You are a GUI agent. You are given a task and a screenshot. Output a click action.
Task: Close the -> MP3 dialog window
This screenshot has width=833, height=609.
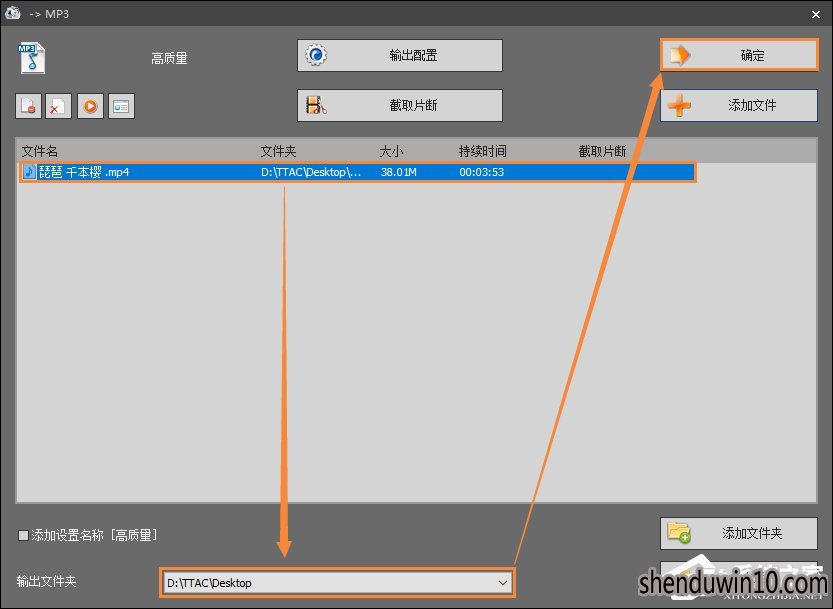(816, 14)
